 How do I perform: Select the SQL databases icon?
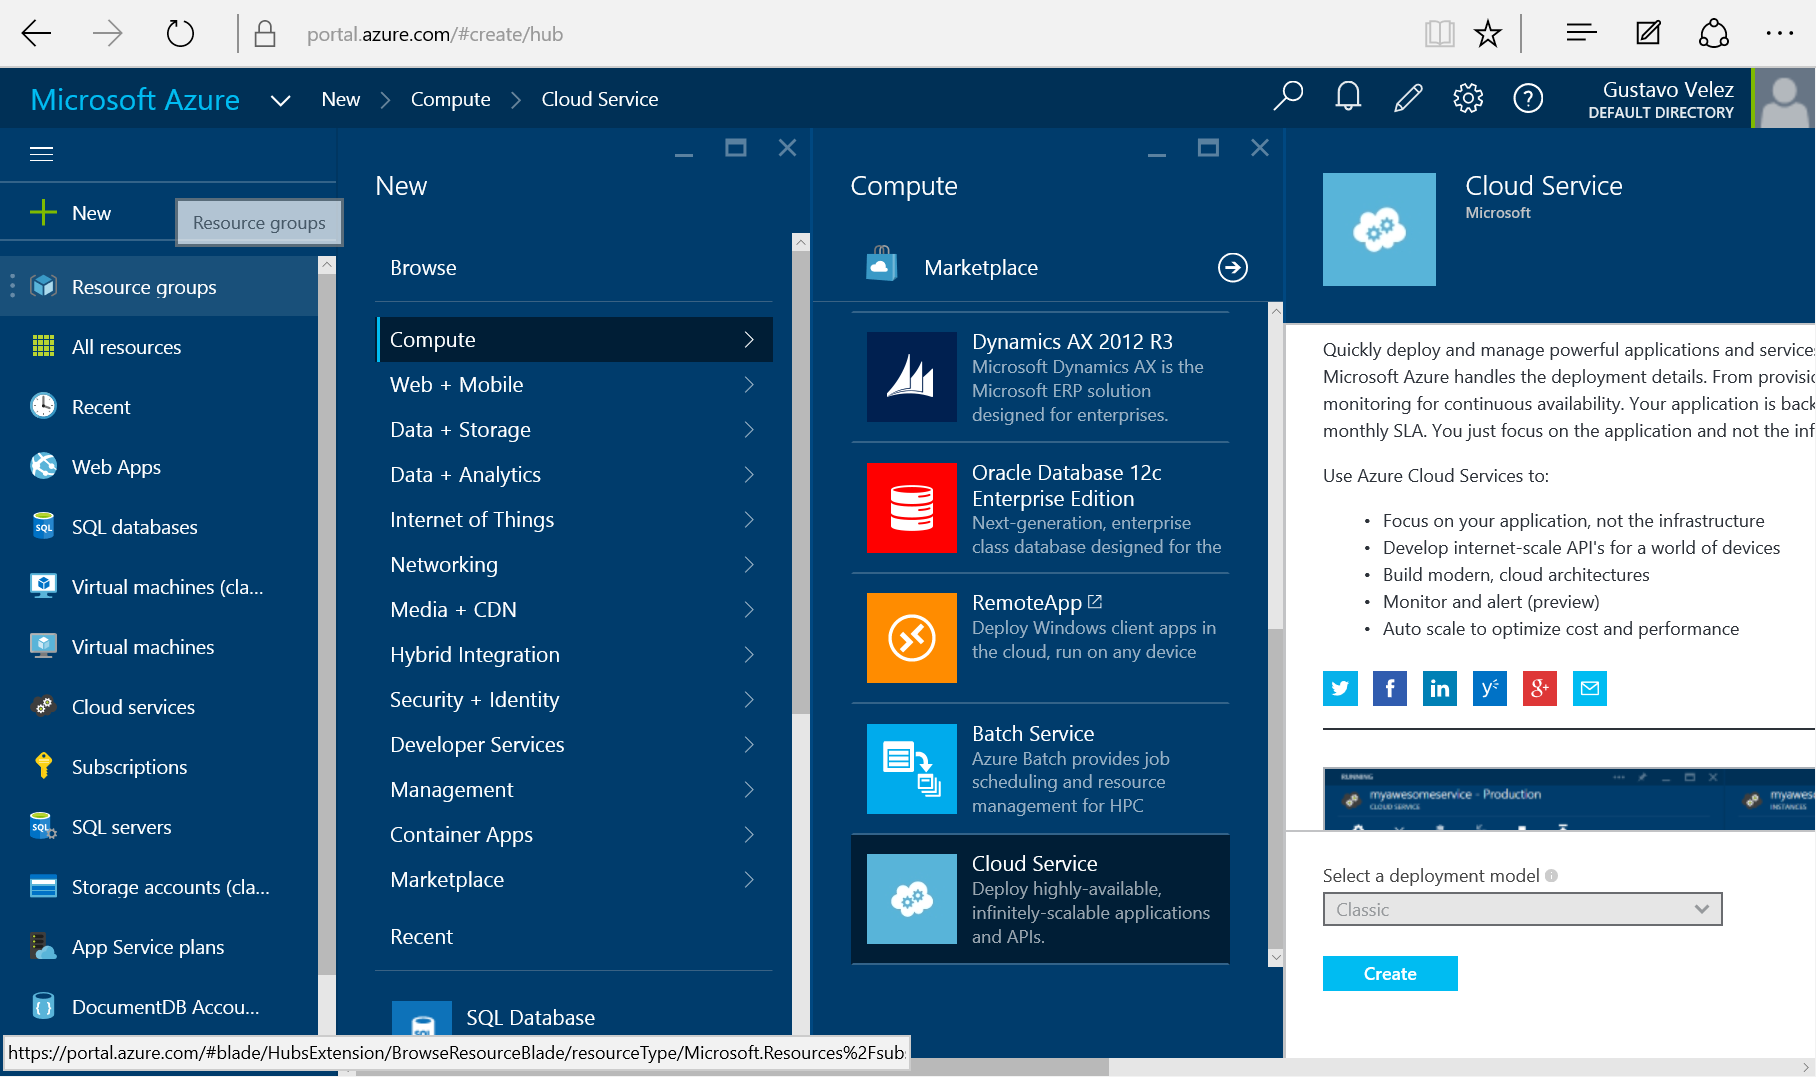coord(43,526)
